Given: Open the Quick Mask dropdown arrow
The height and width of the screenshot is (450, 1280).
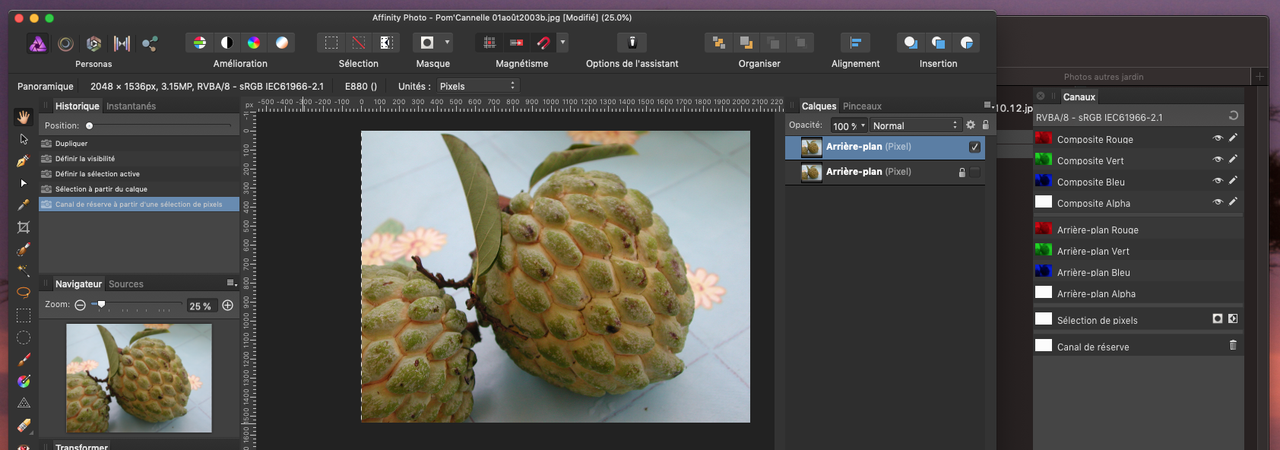Looking at the screenshot, I should [x=447, y=43].
